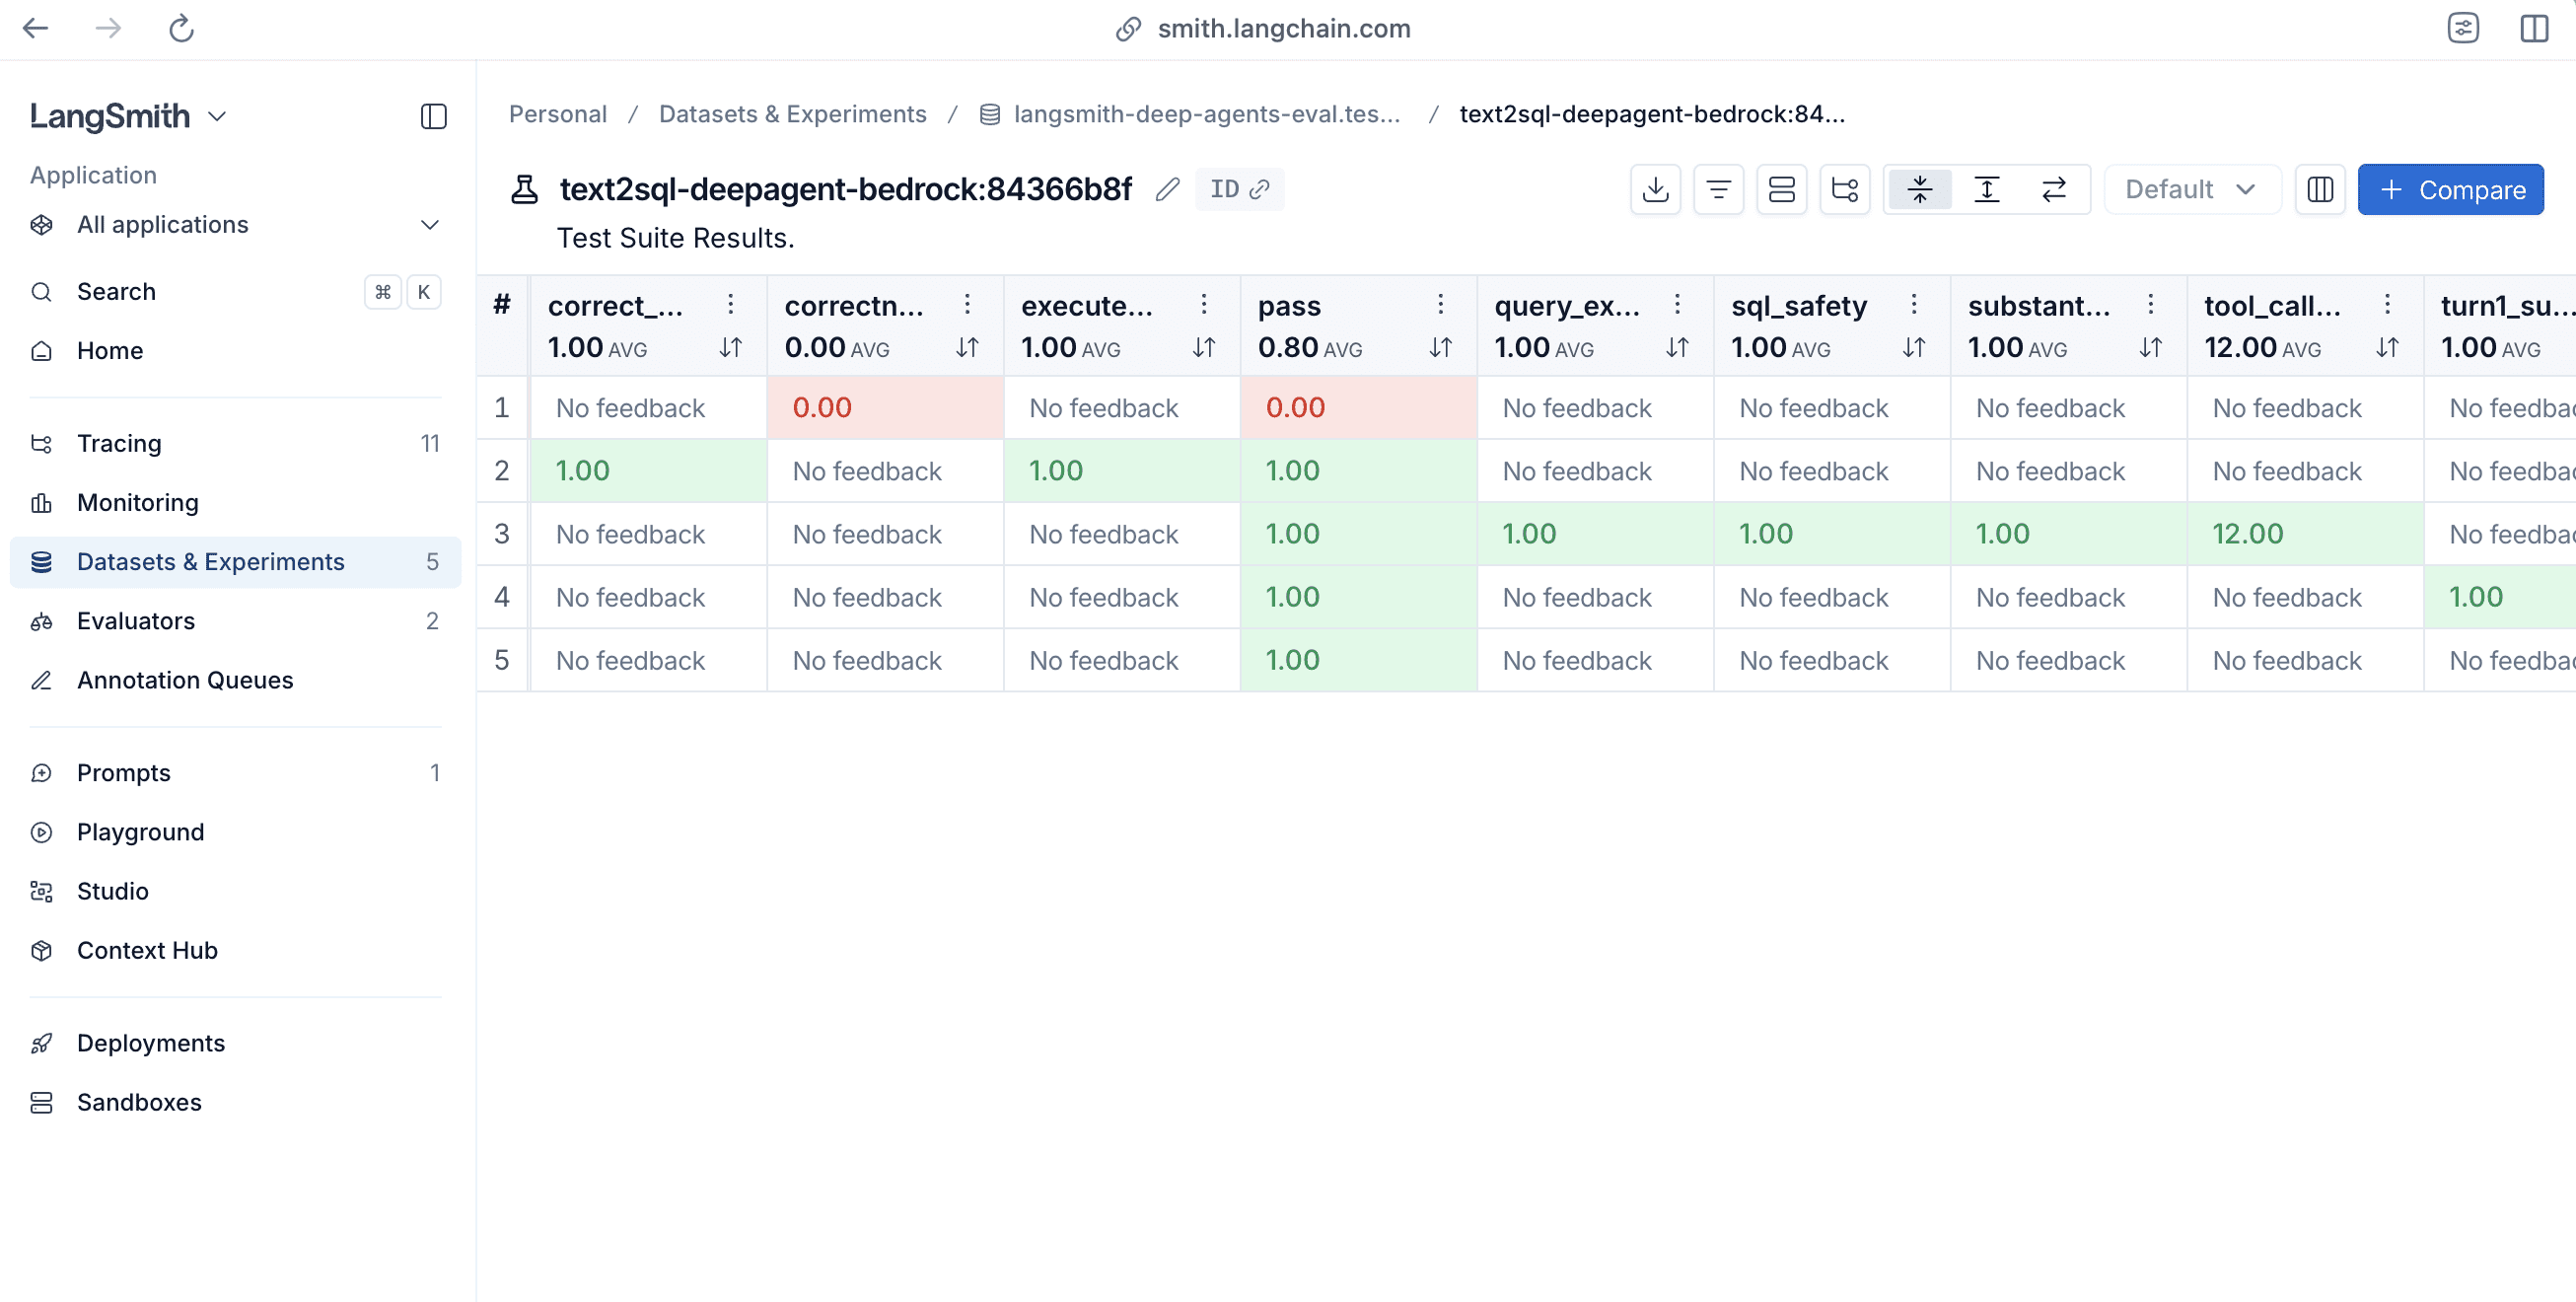Collapse the LangSmith sidebar panel
This screenshot has width=2576, height=1302.
433,116
